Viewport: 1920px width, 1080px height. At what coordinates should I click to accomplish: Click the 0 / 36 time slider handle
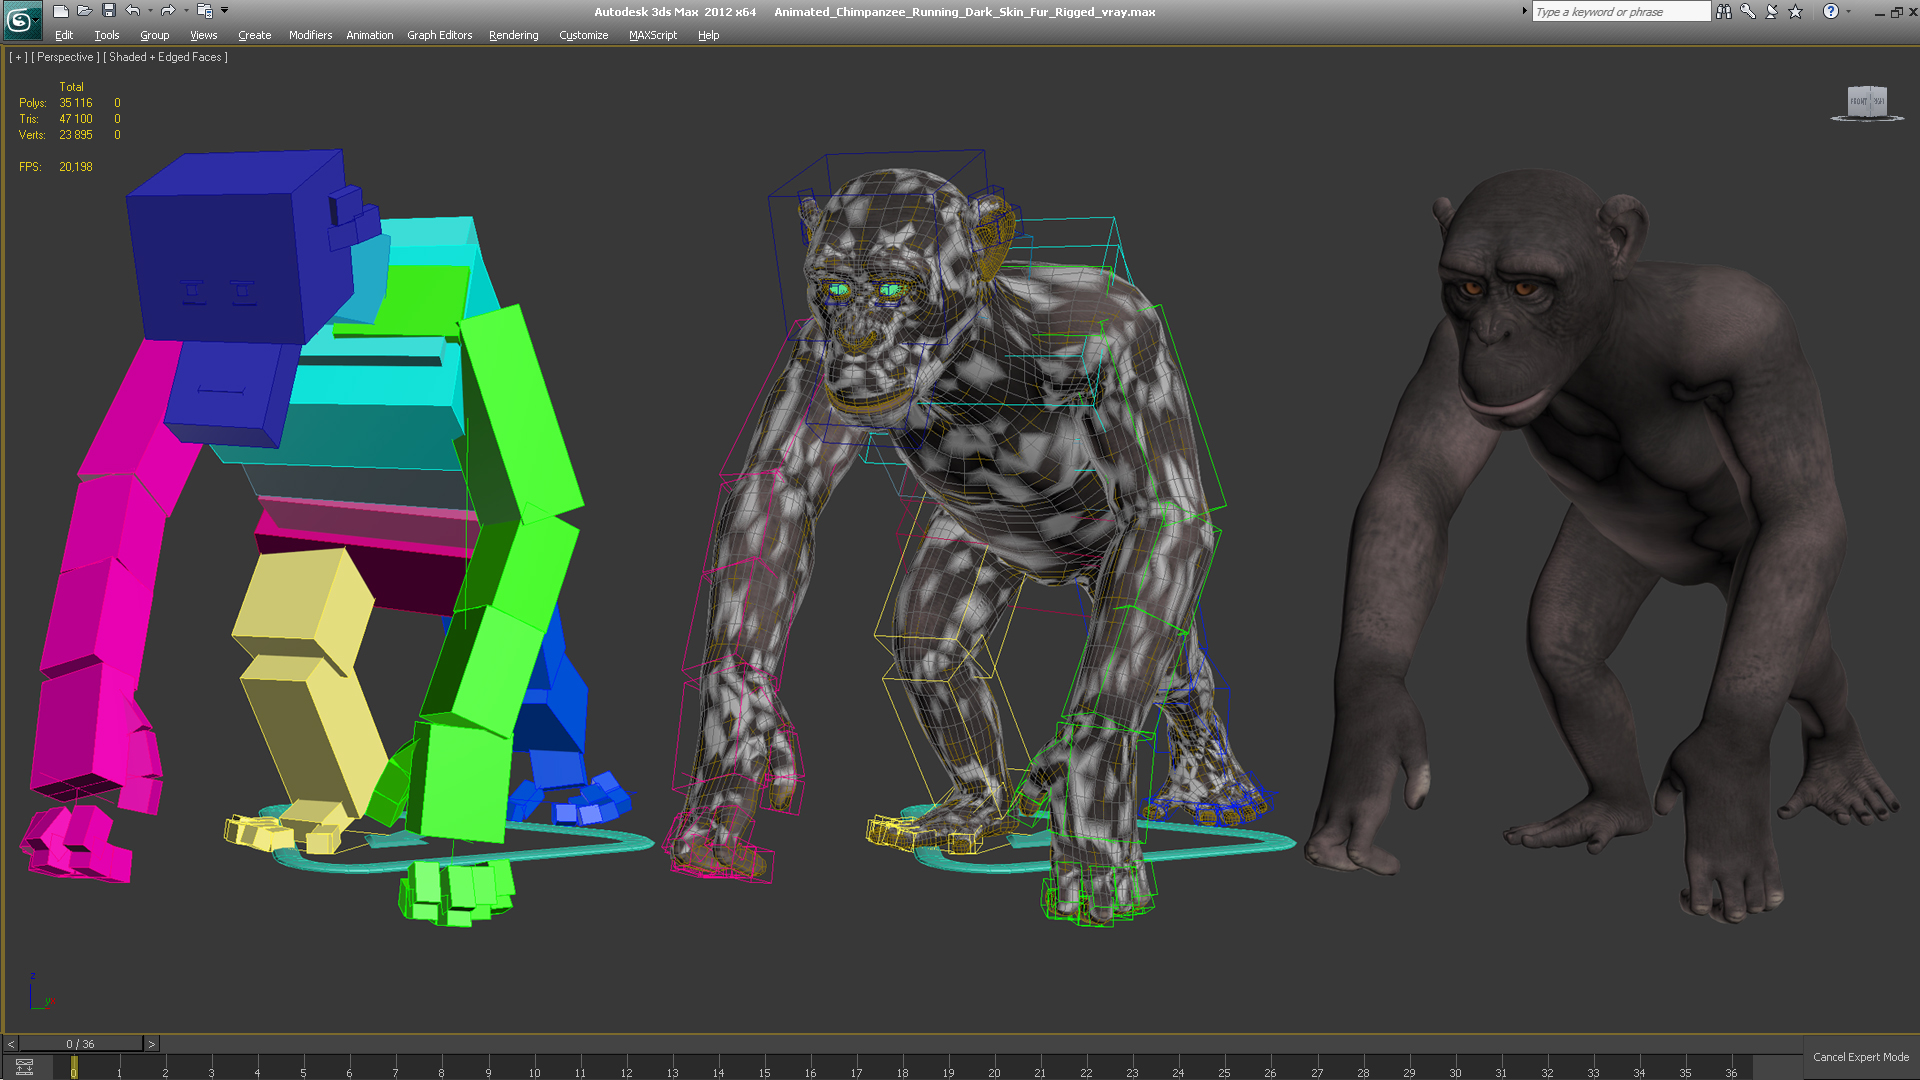click(81, 1044)
